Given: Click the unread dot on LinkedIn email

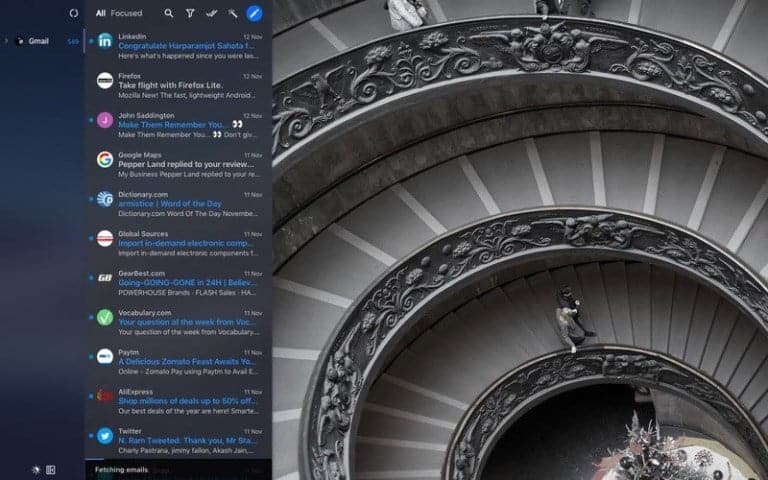Looking at the screenshot, I should (x=91, y=41).
